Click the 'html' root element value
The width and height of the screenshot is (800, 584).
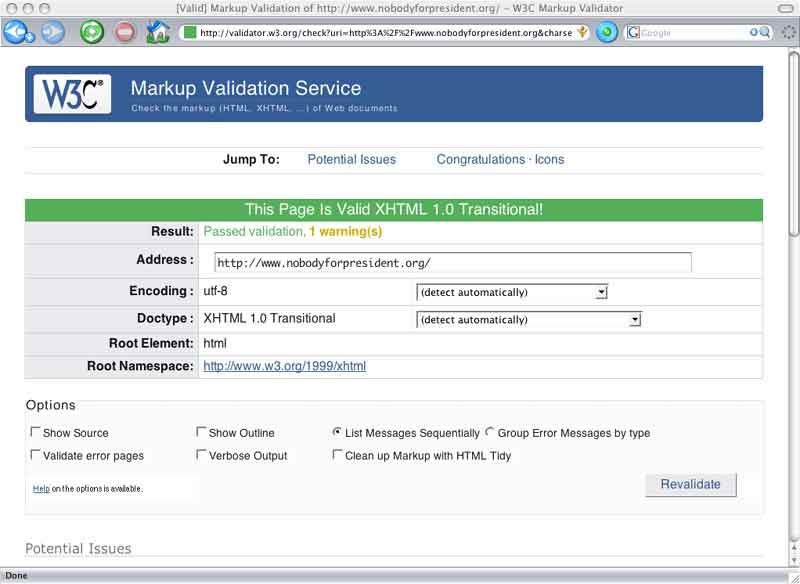pyautogui.click(x=215, y=343)
